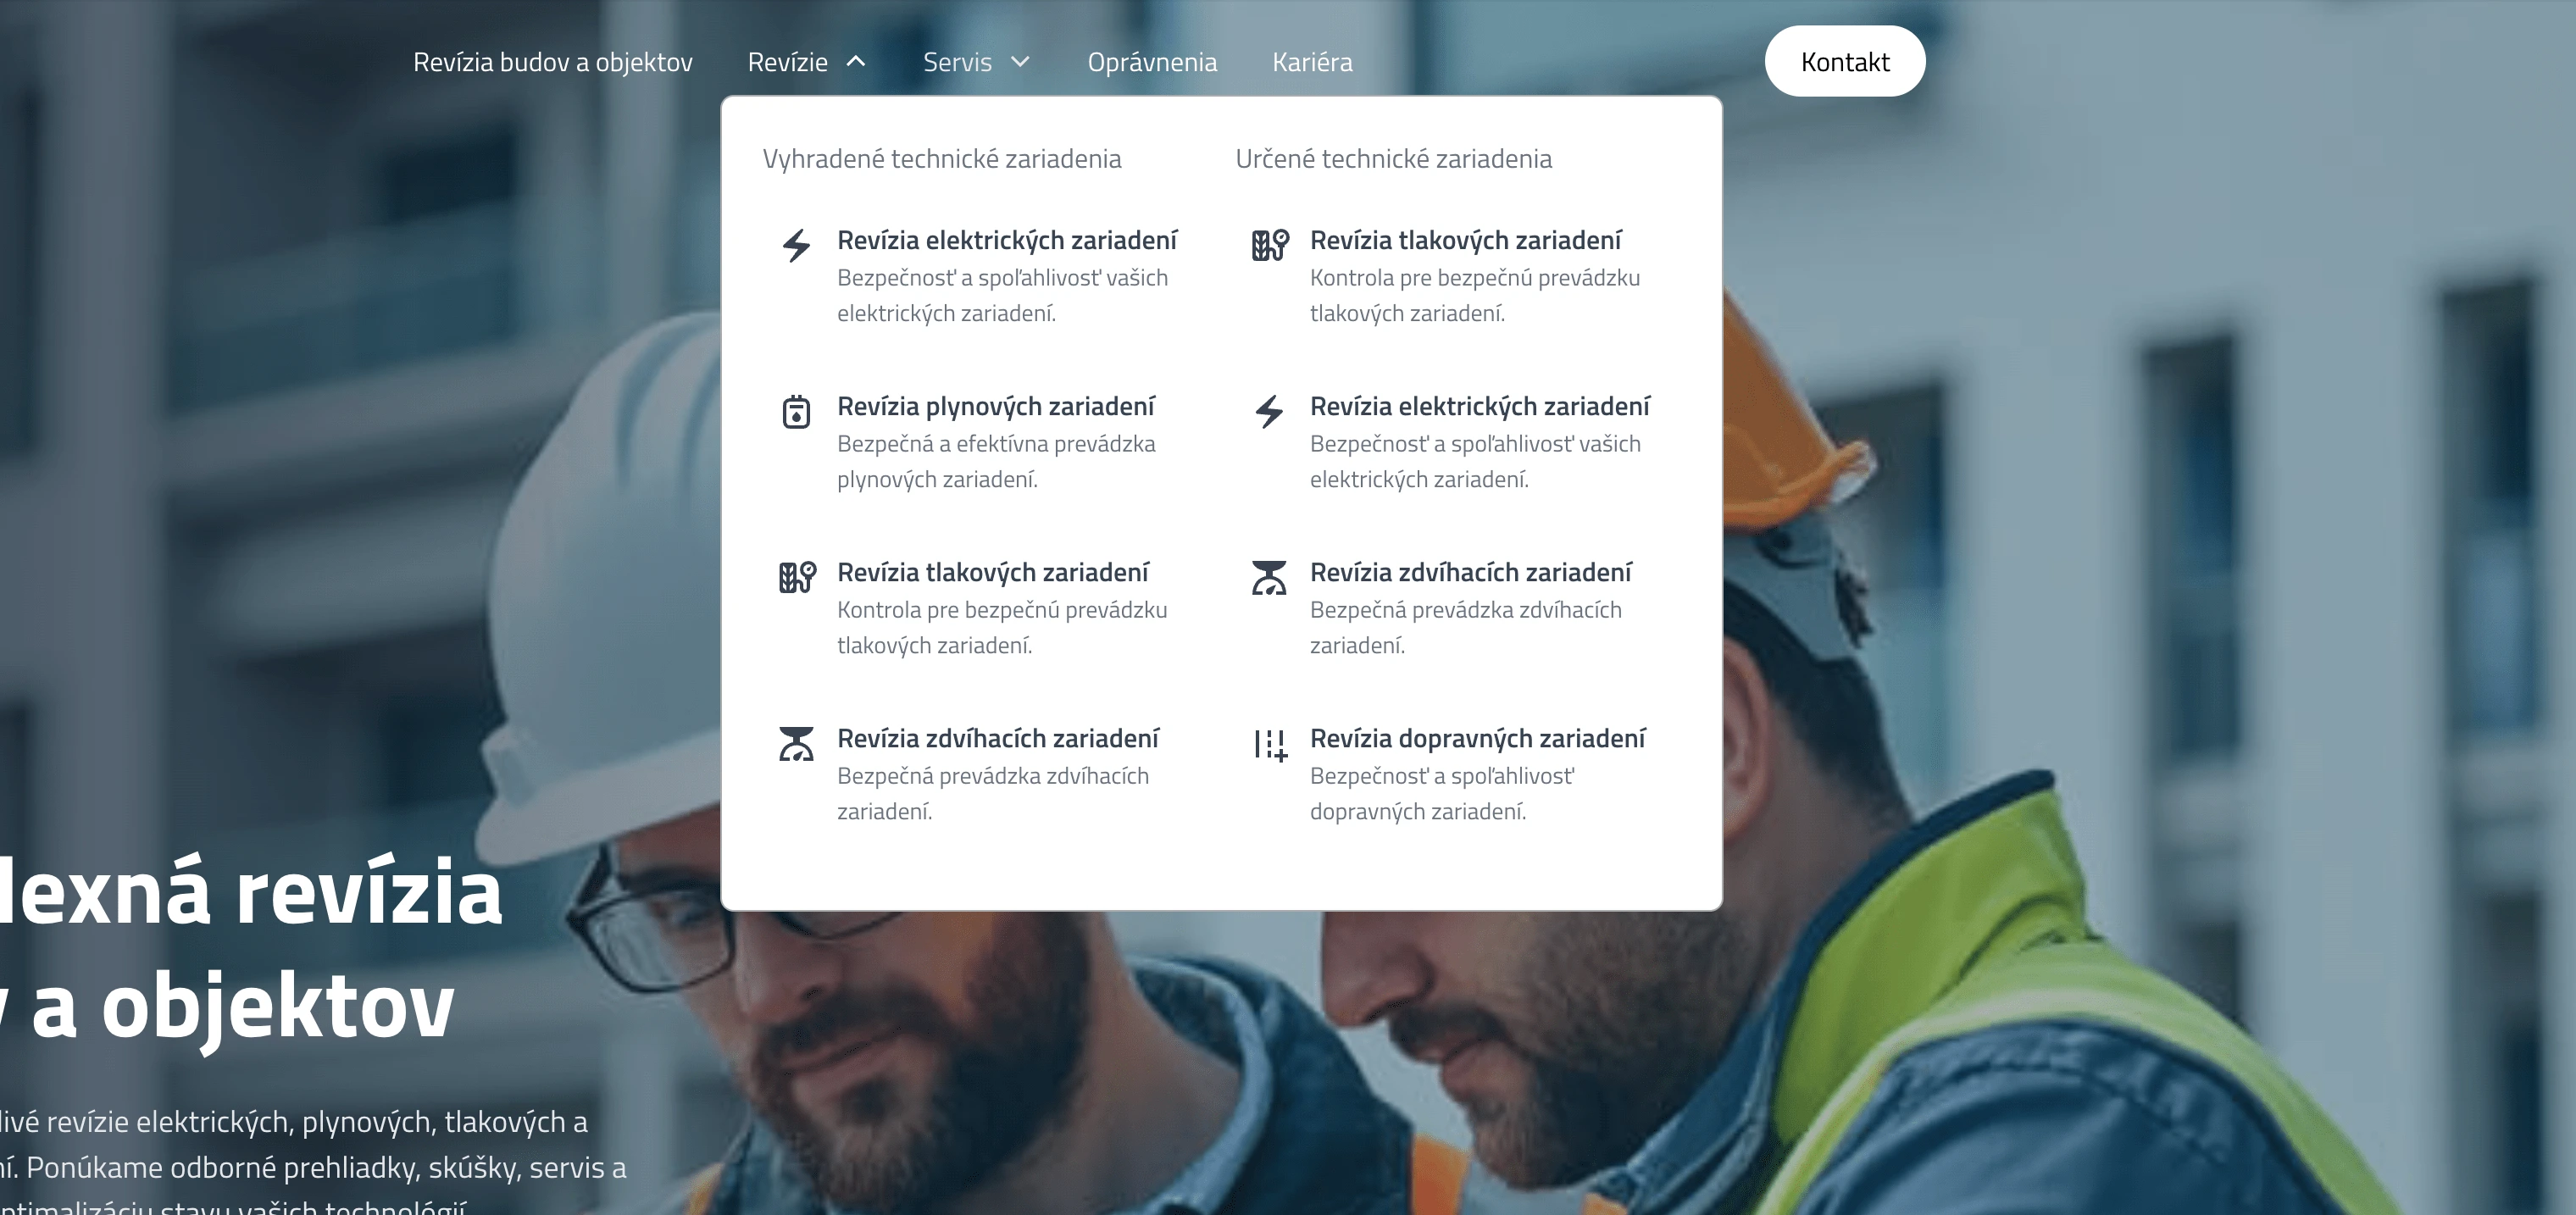The width and height of the screenshot is (2576, 1215).
Task: Open Revízia tlakových zariadení in Určené column
Action: [1466, 240]
